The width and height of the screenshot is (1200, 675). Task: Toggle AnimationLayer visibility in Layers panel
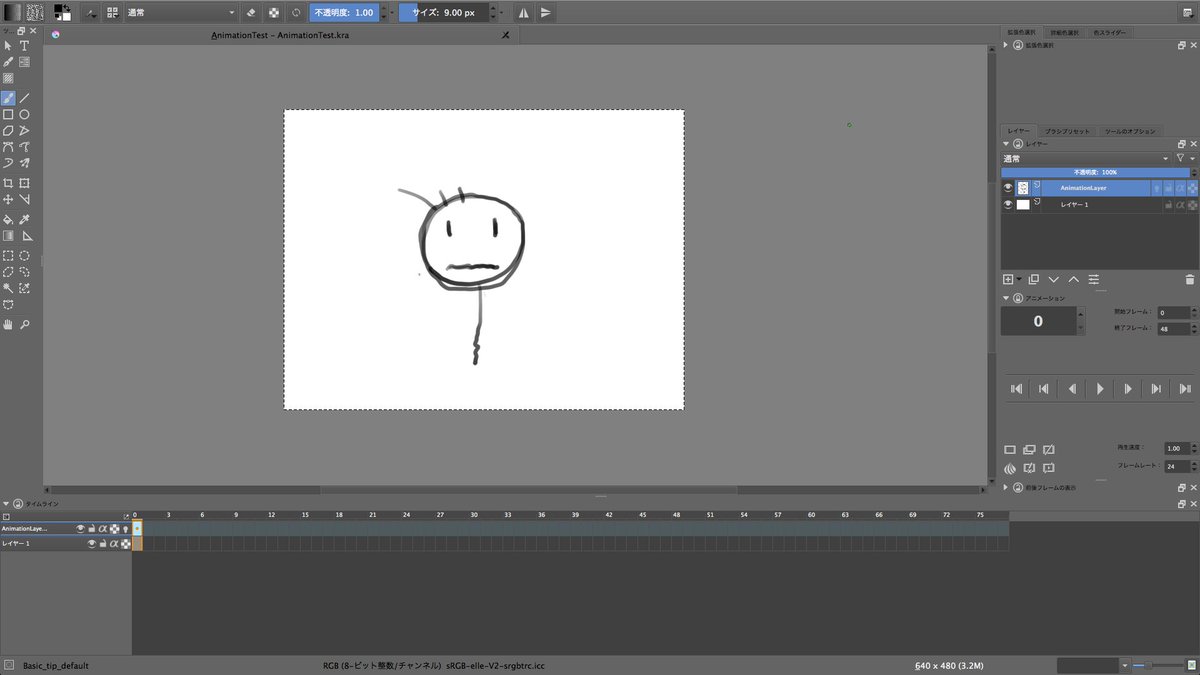click(1008, 188)
